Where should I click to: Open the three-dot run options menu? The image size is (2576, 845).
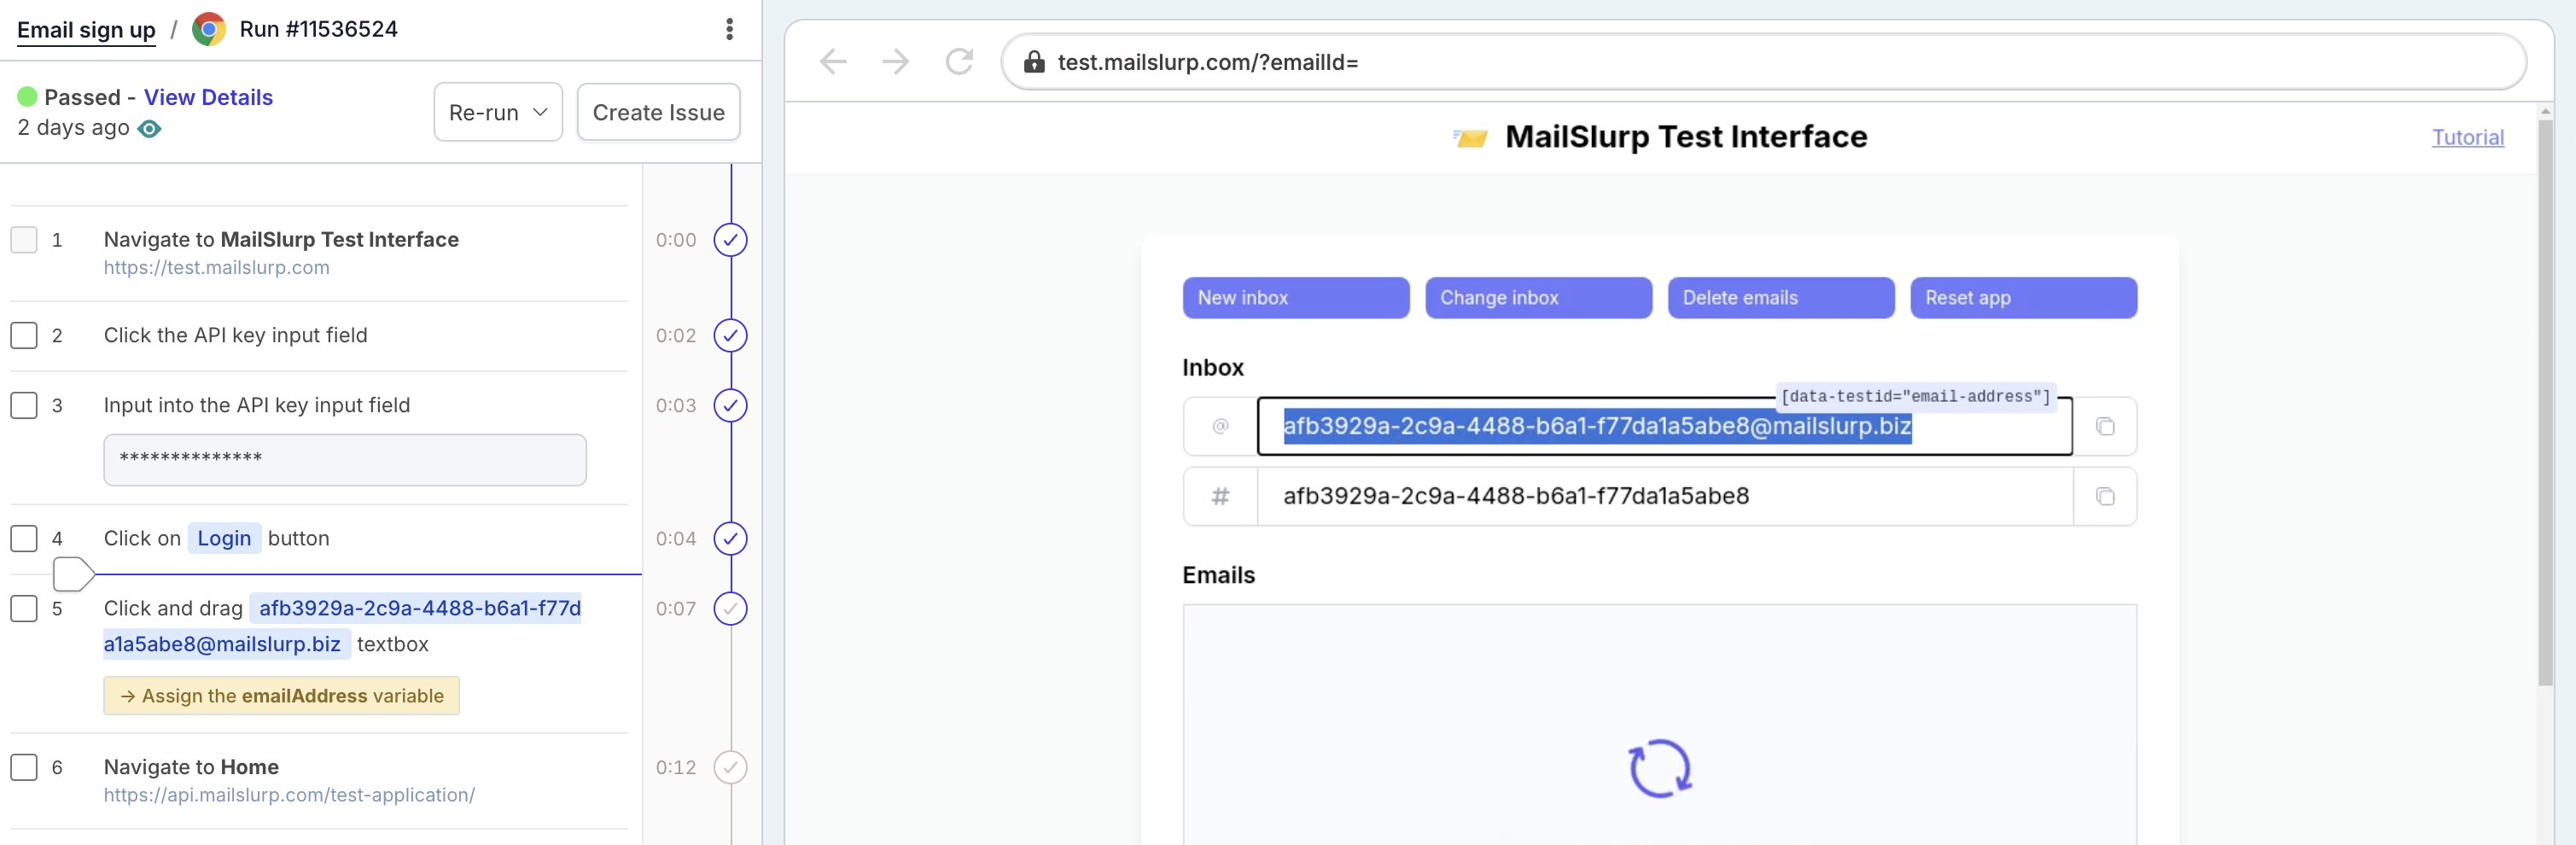[730, 29]
